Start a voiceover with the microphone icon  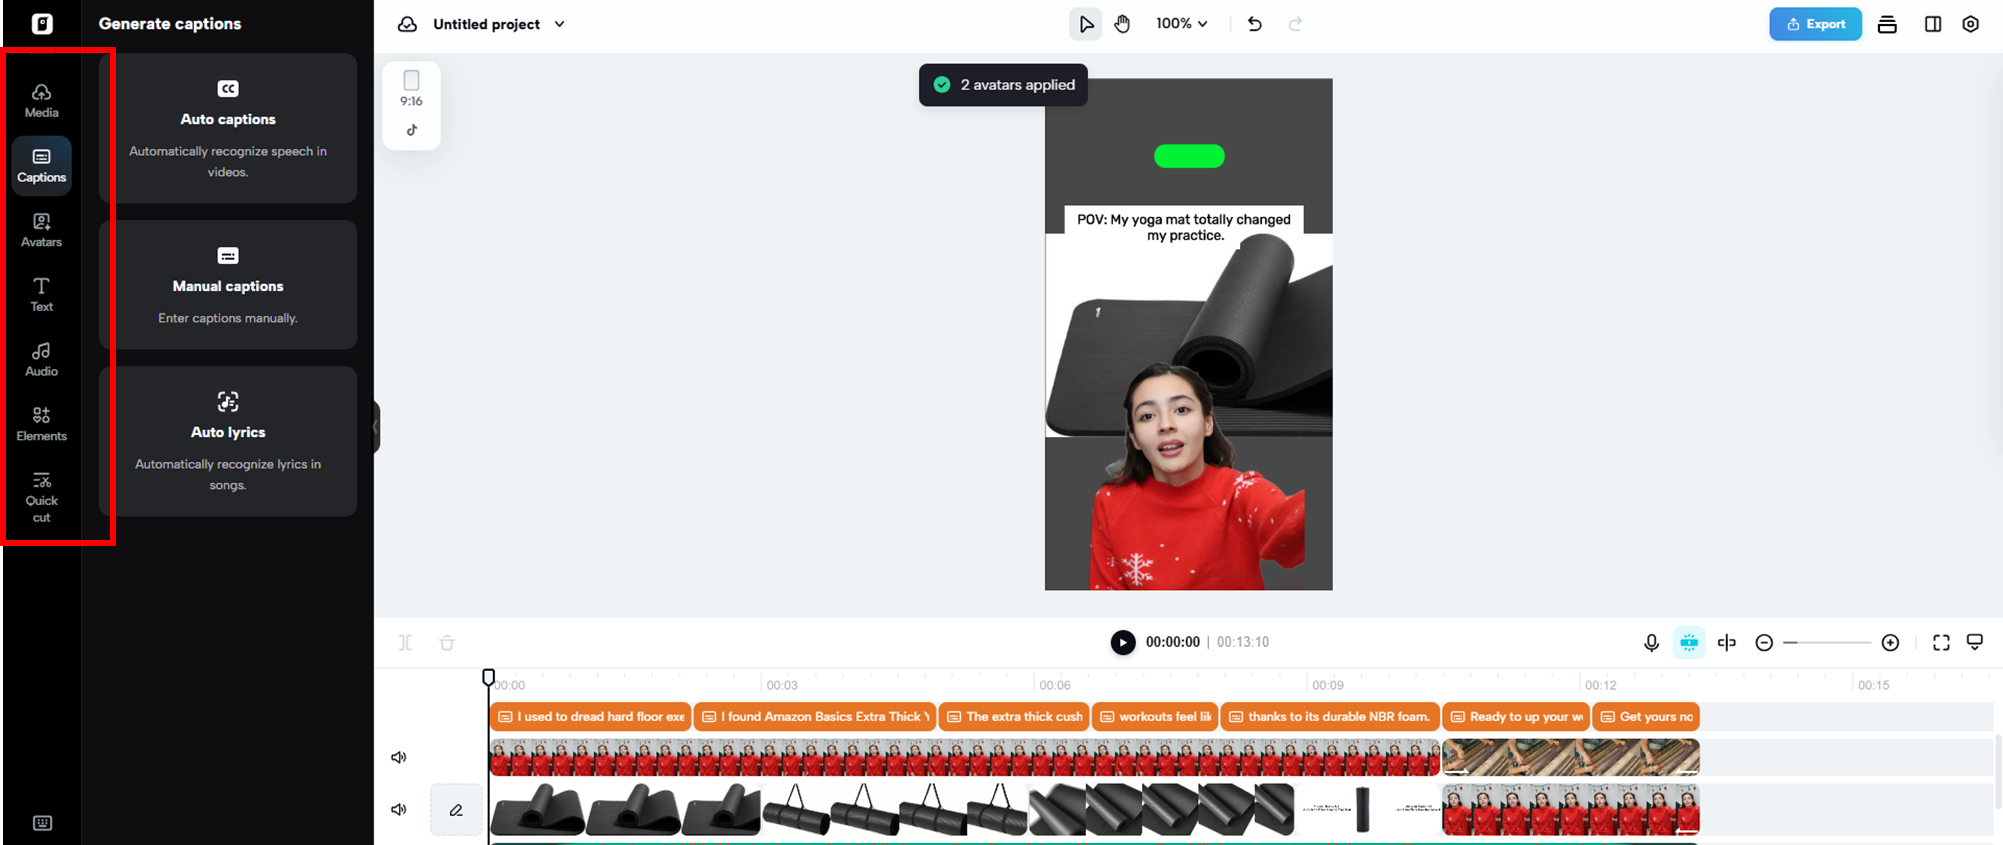coord(1651,642)
